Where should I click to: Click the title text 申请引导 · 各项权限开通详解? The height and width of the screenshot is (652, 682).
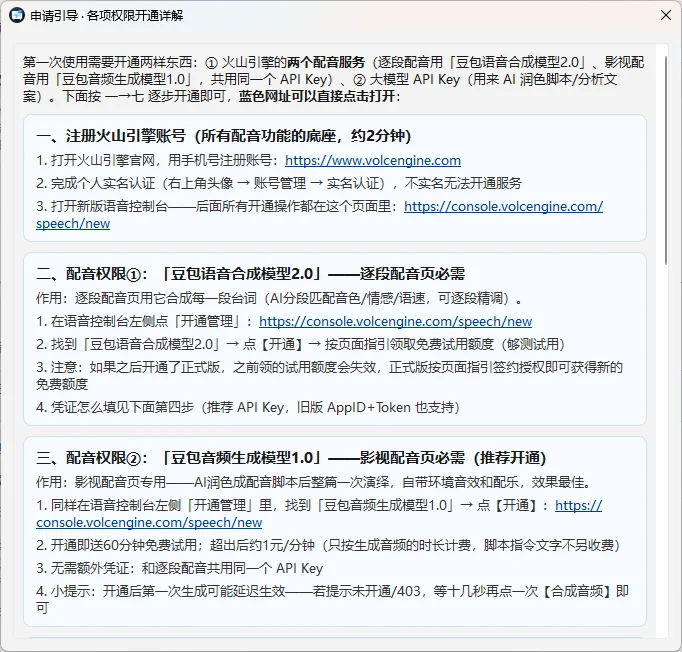[x=107, y=16]
